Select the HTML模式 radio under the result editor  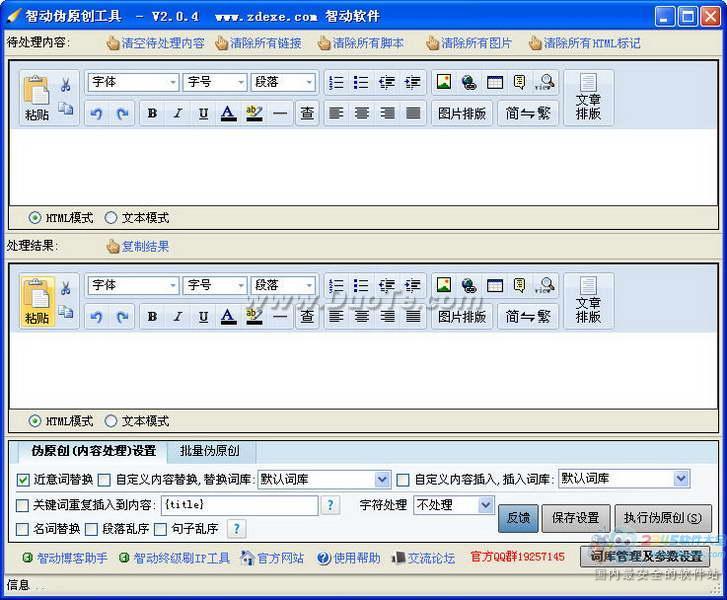coord(35,421)
